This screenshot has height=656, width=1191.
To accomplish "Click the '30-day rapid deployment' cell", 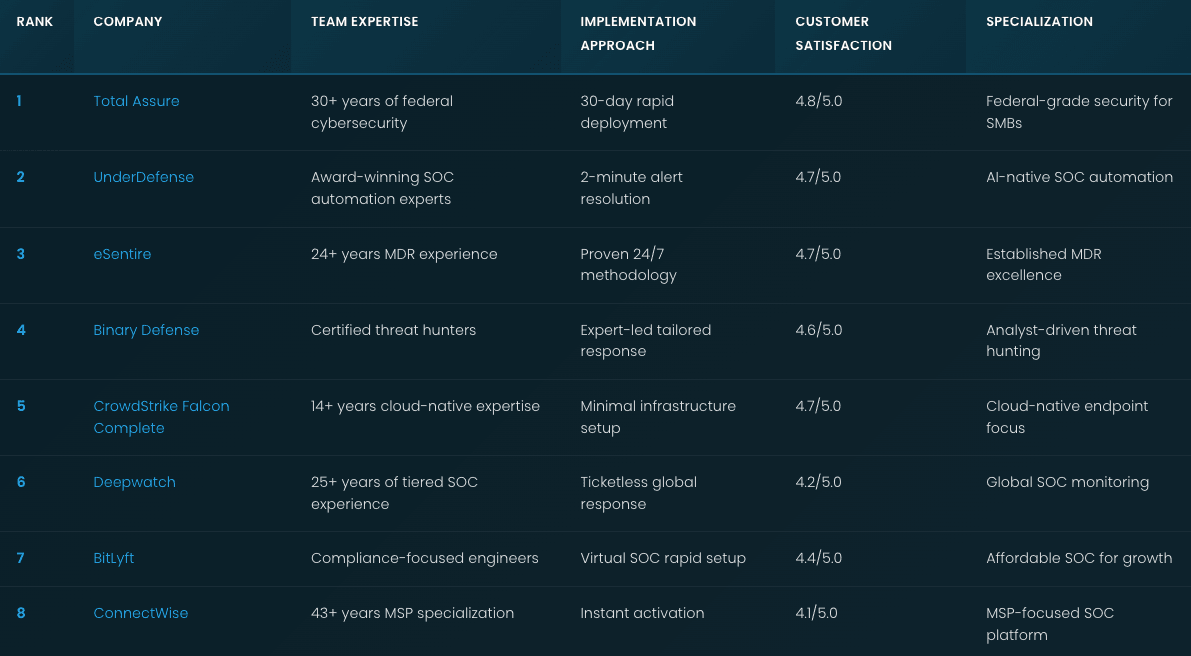I will pyautogui.click(x=627, y=112).
